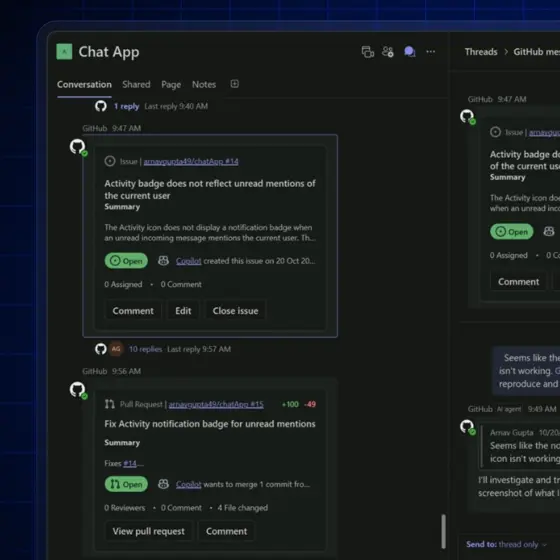Open the 1 reply thread link
Viewport: 560px width, 560px height.
coord(126,106)
